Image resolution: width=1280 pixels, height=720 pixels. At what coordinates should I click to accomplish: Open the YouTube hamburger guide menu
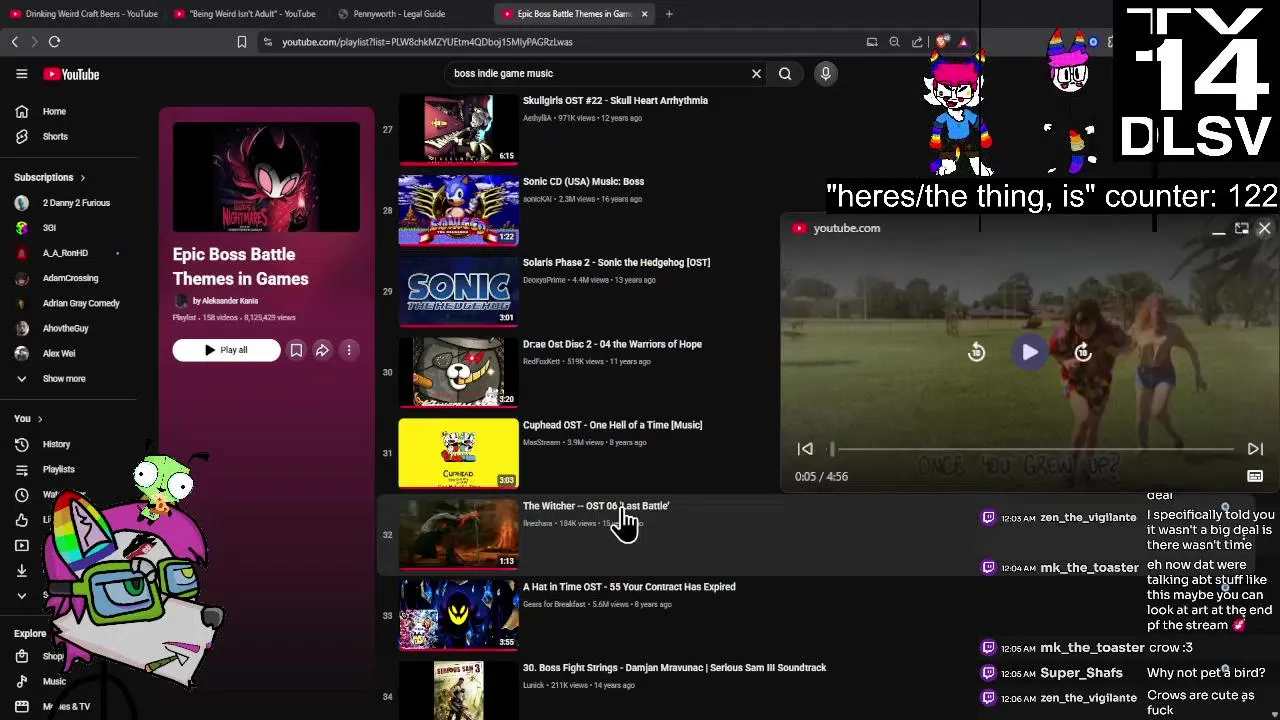tap(21, 74)
